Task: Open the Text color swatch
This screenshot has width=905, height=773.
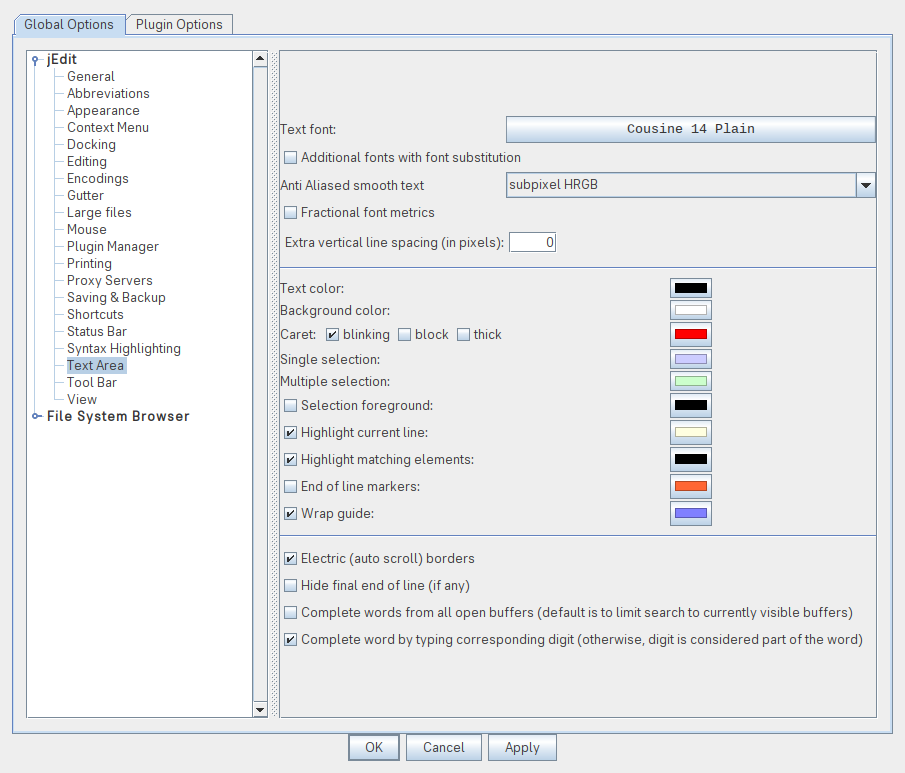Action: pos(690,288)
